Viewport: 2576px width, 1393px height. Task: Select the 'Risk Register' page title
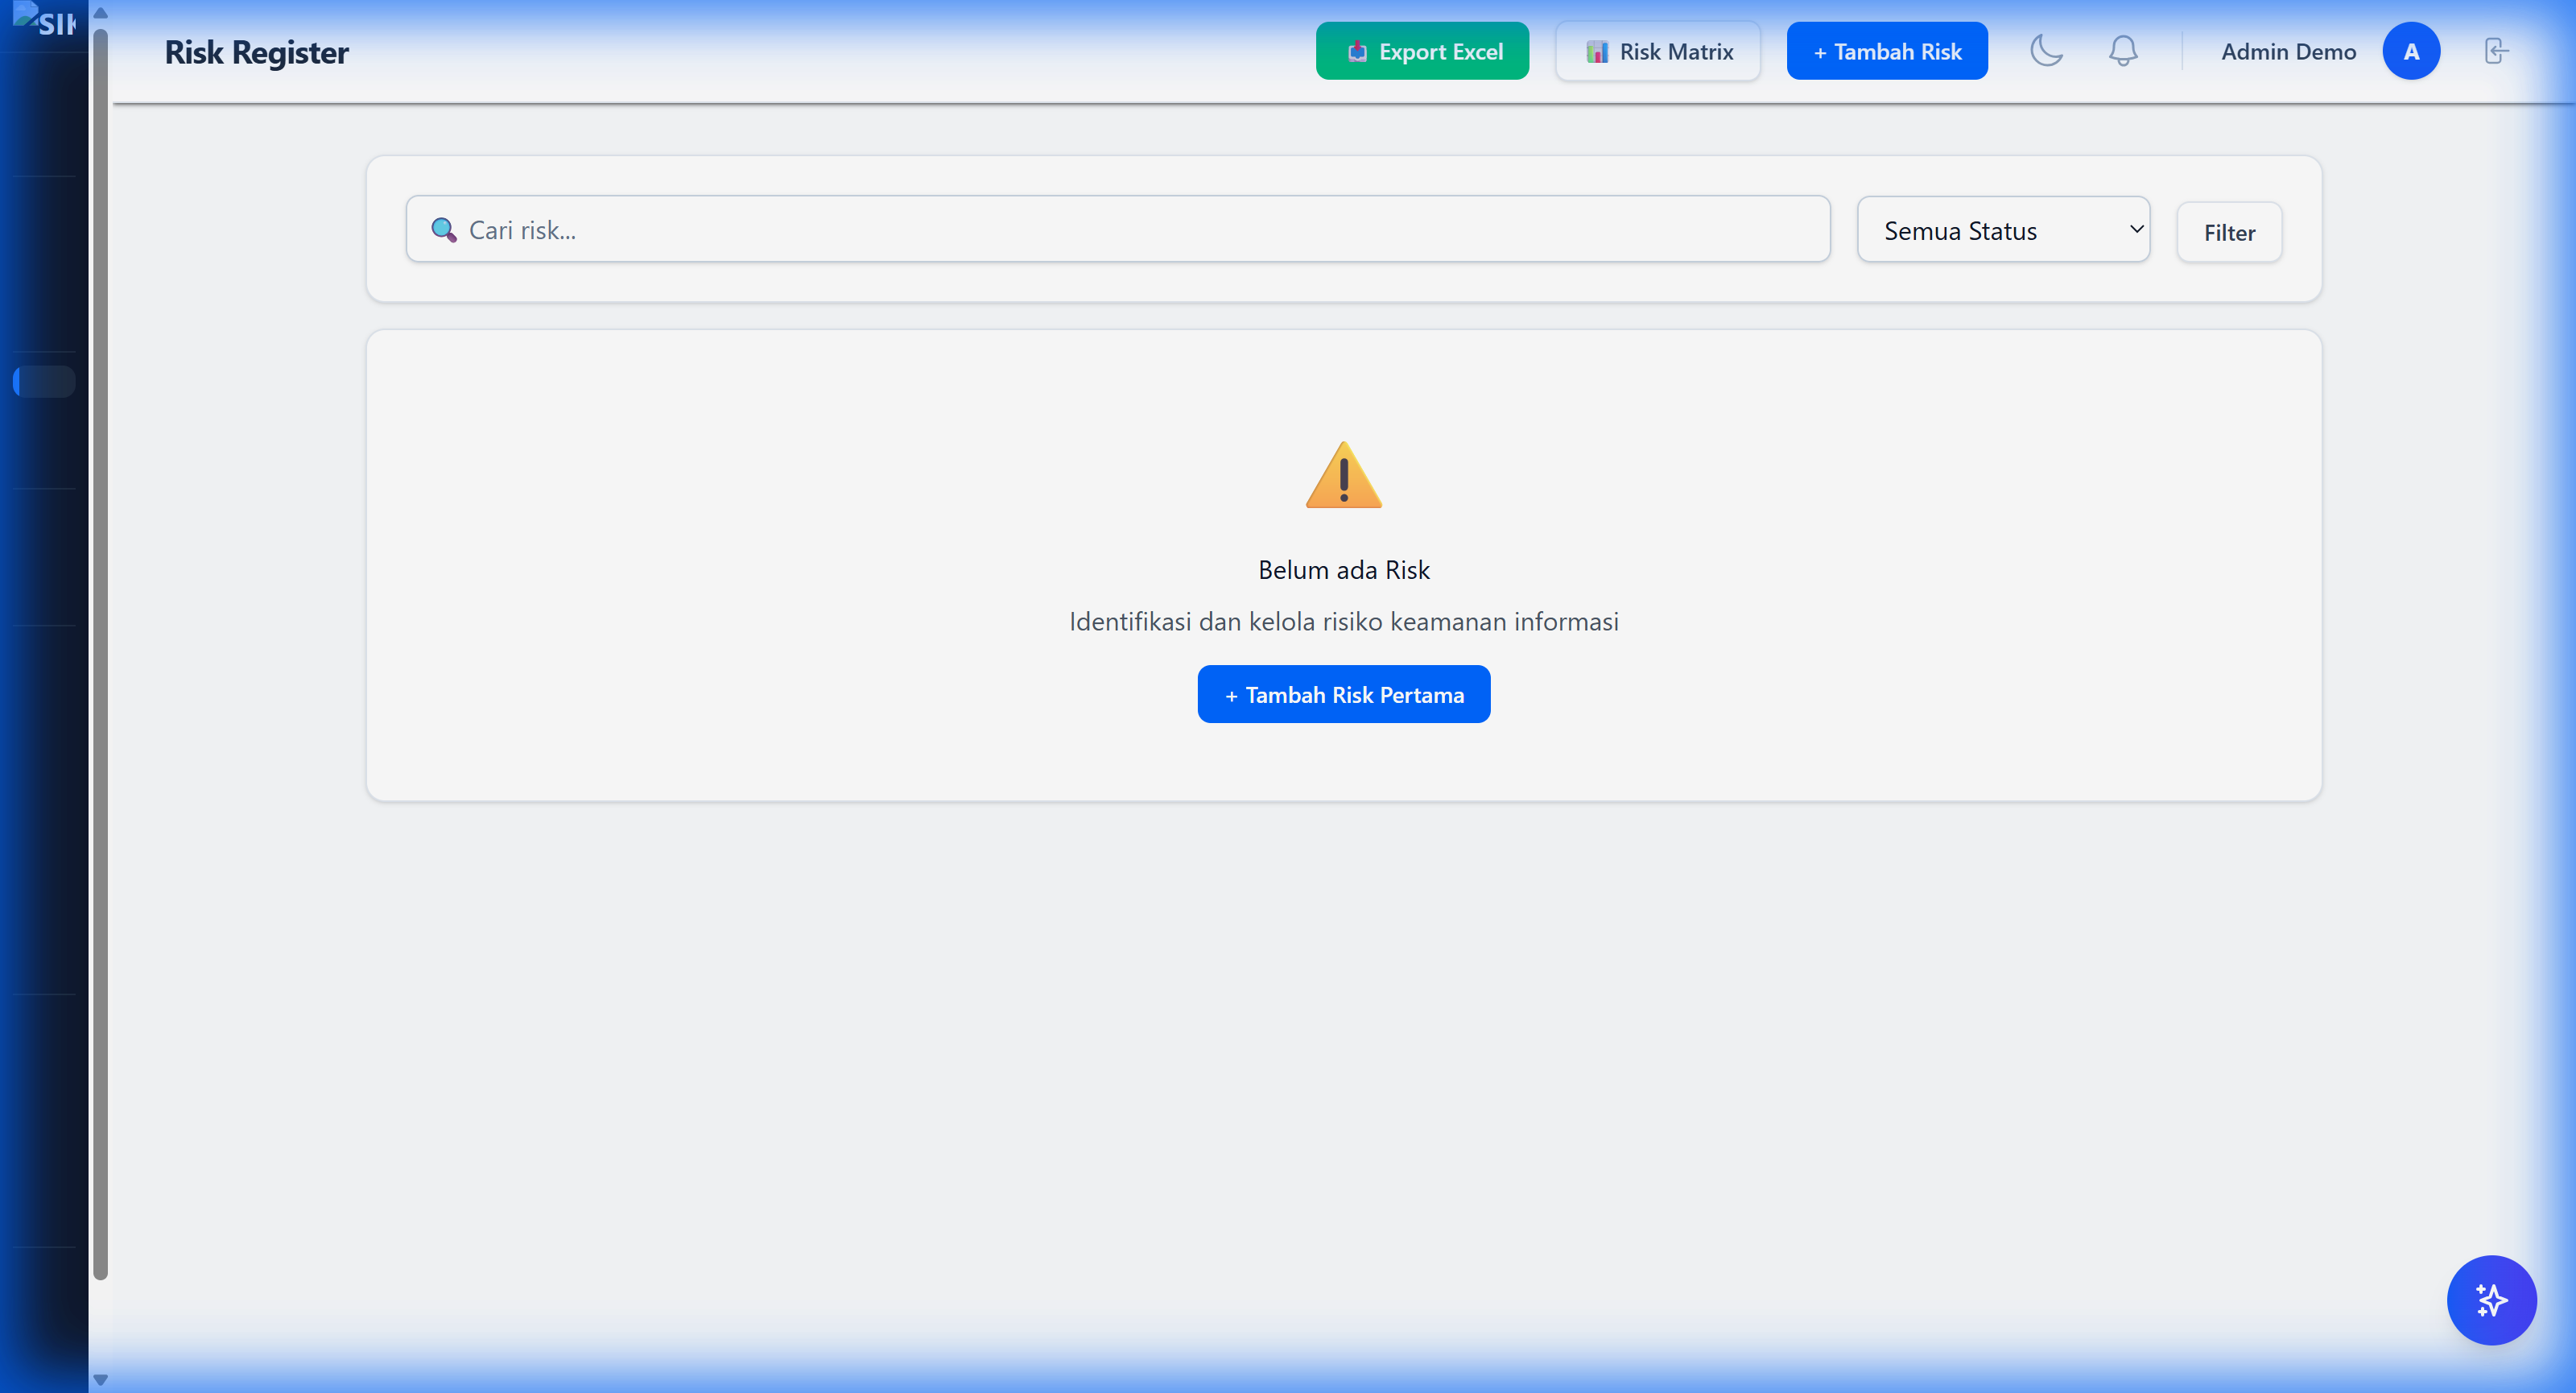coord(256,52)
